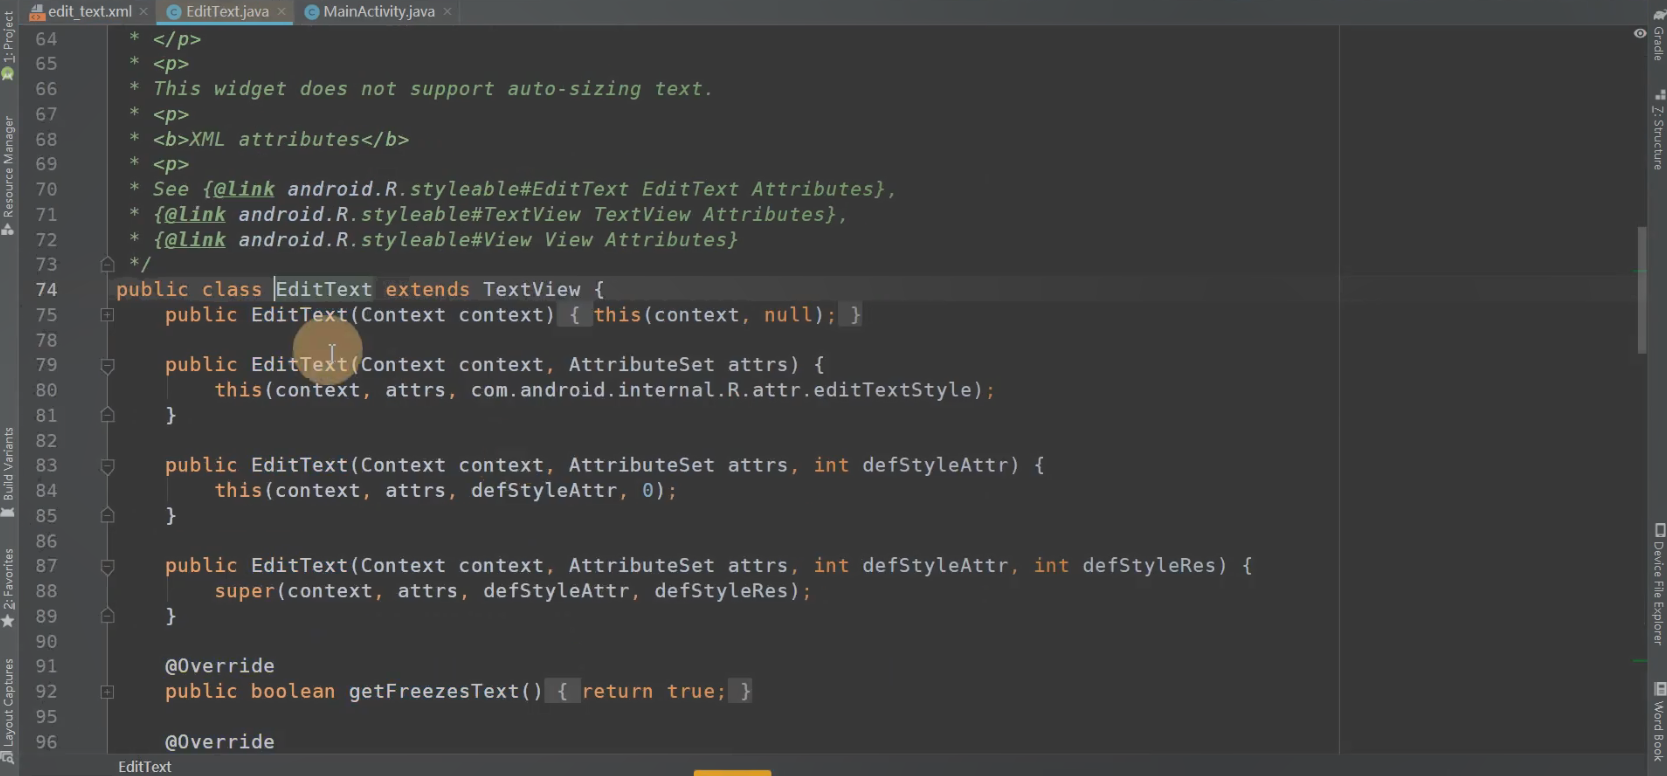Click TextView after extends on line 74
Viewport: 1667px width, 776px height.
532,290
